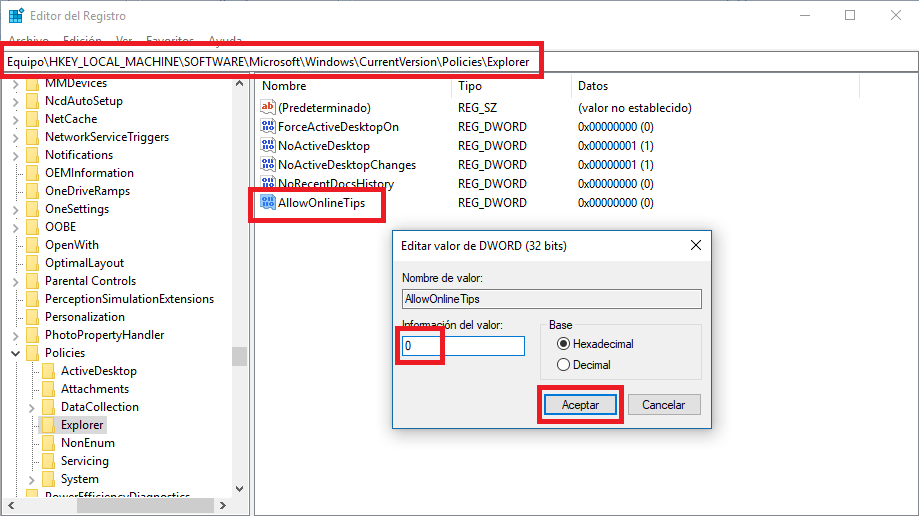Expand the NetCache tree node
The width and height of the screenshot is (919, 516).
(16, 120)
